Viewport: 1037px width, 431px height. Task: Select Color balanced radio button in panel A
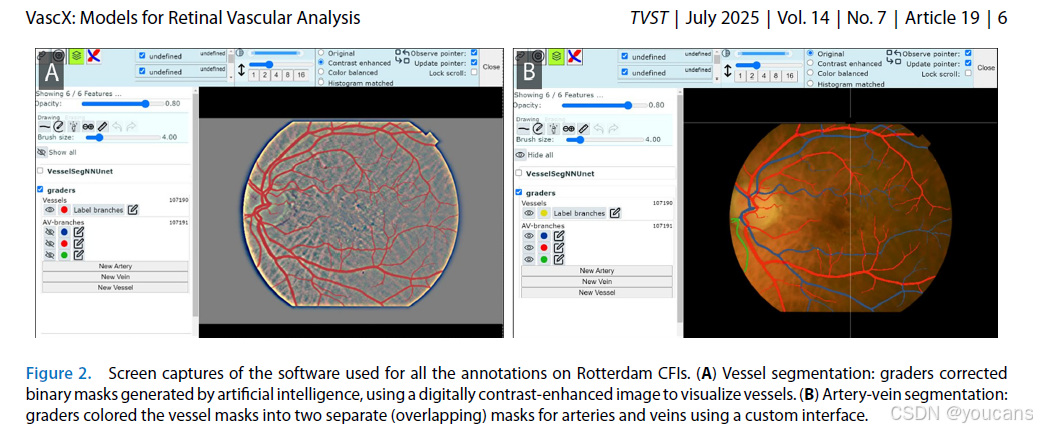pos(321,72)
